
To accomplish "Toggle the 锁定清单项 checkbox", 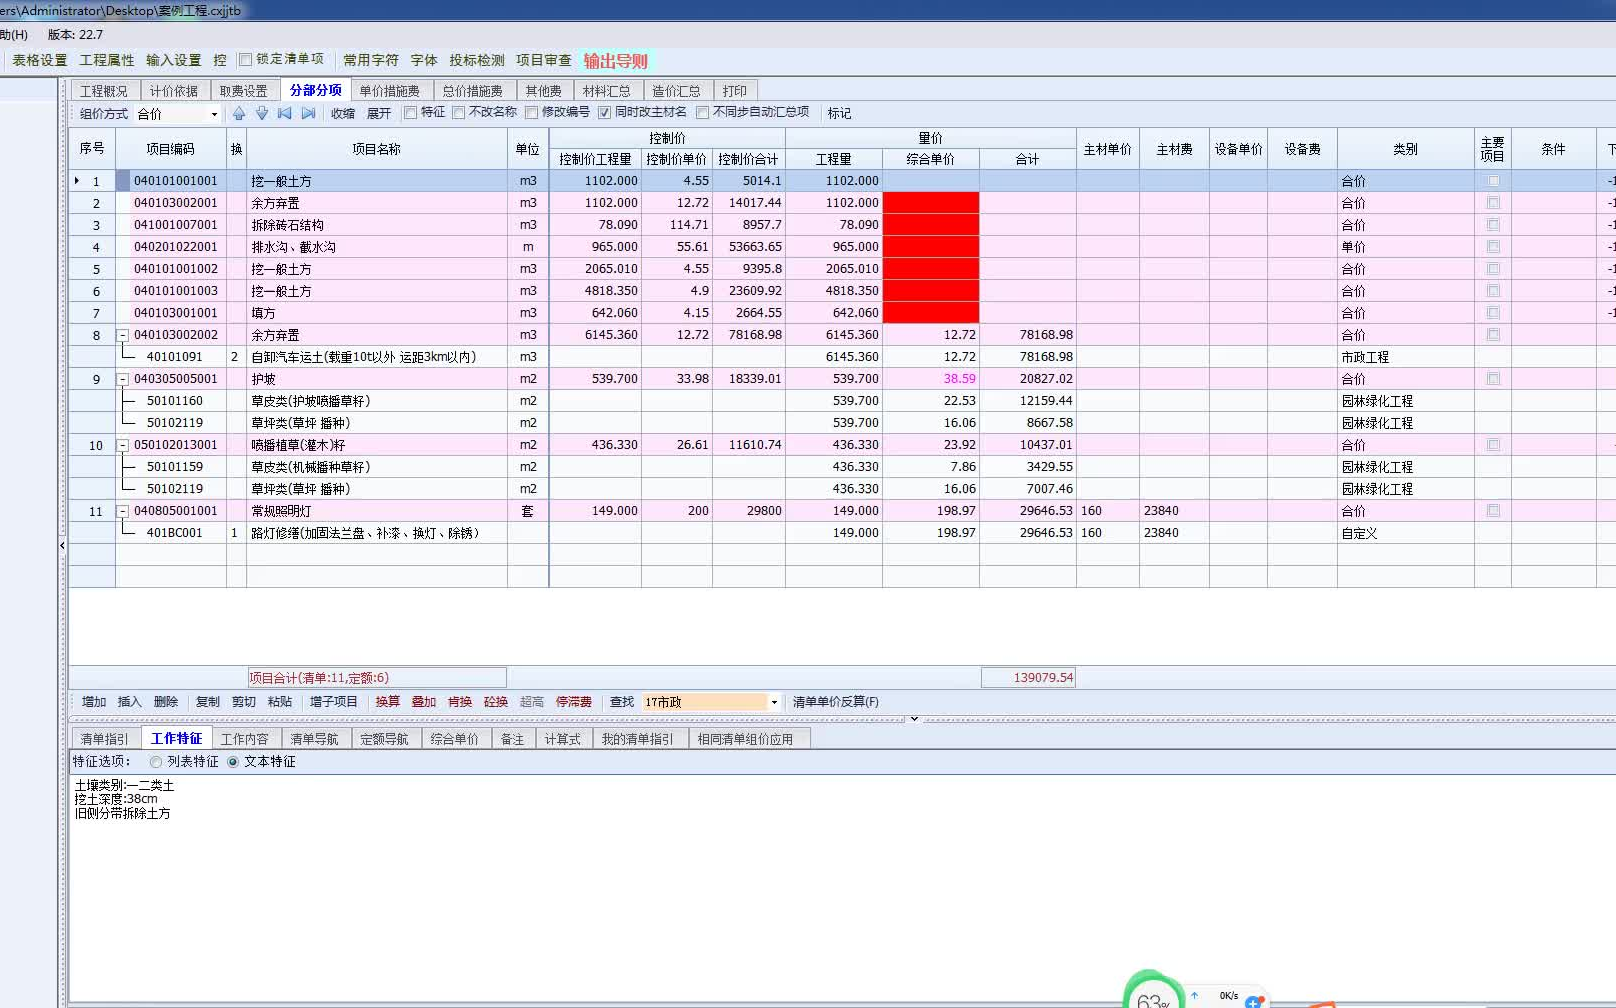I will pyautogui.click(x=245, y=59).
